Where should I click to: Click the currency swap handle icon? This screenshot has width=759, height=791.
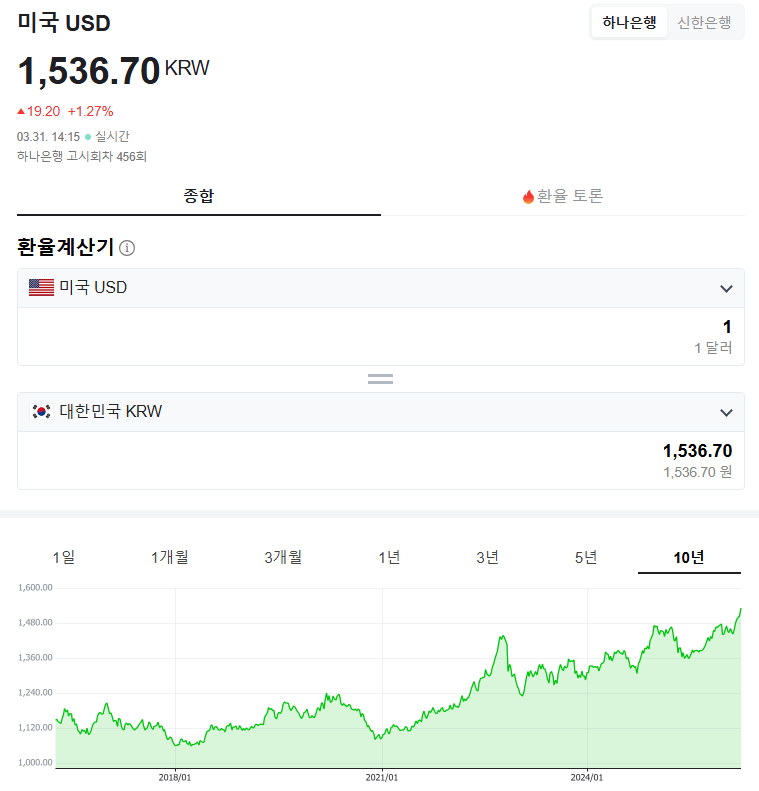click(x=380, y=379)
